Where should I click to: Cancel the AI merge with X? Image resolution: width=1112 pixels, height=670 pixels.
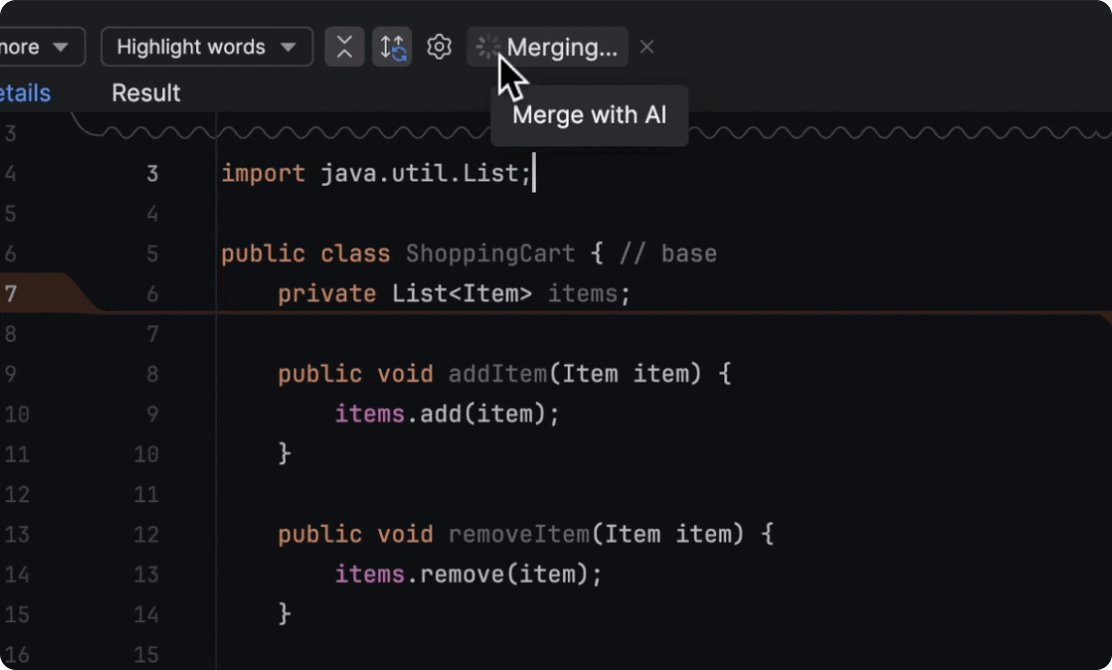tap(647, 47)
